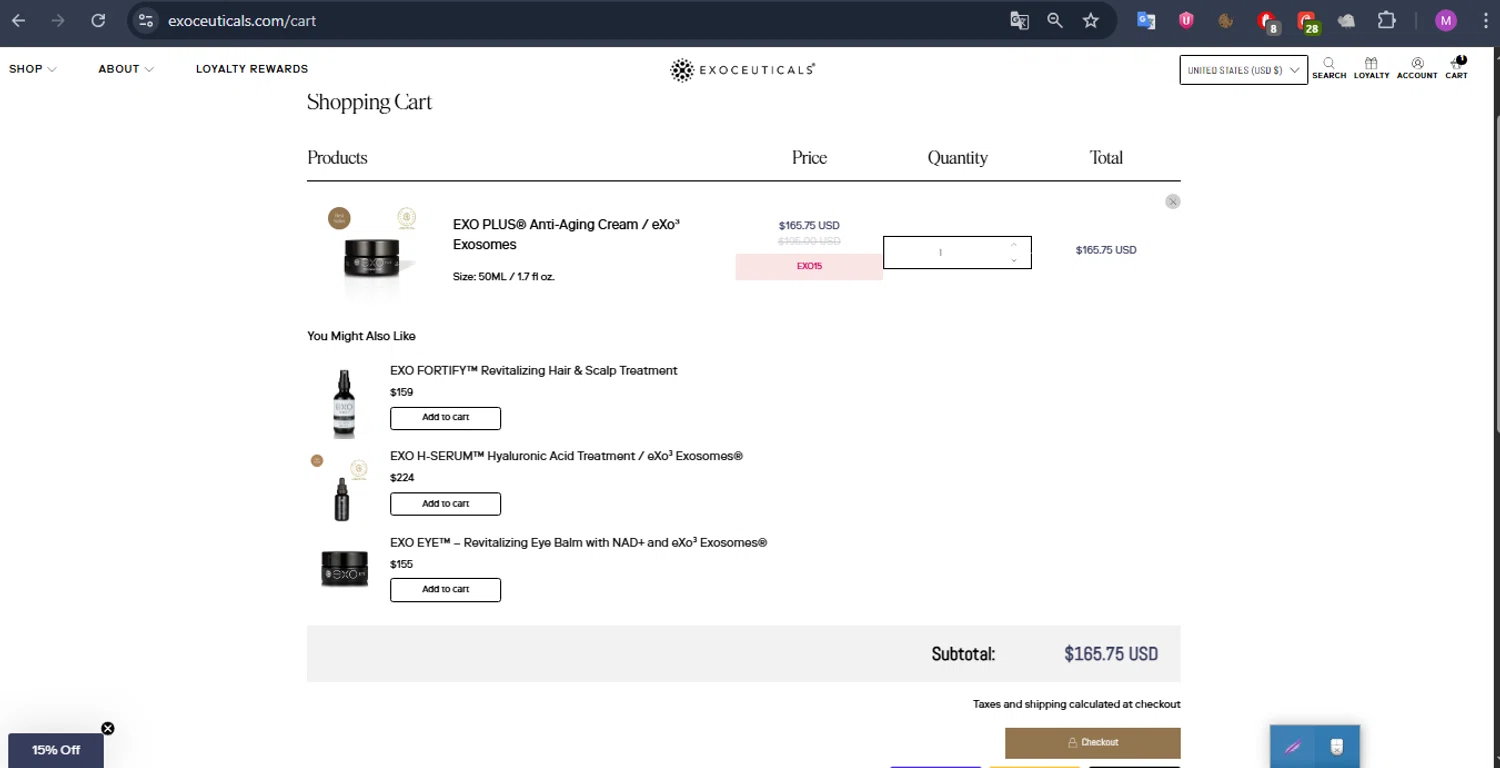Click the 'You Might Also Like' heading
The height and width of the screenshot is (768, 1500).
[x=361, y=336]
